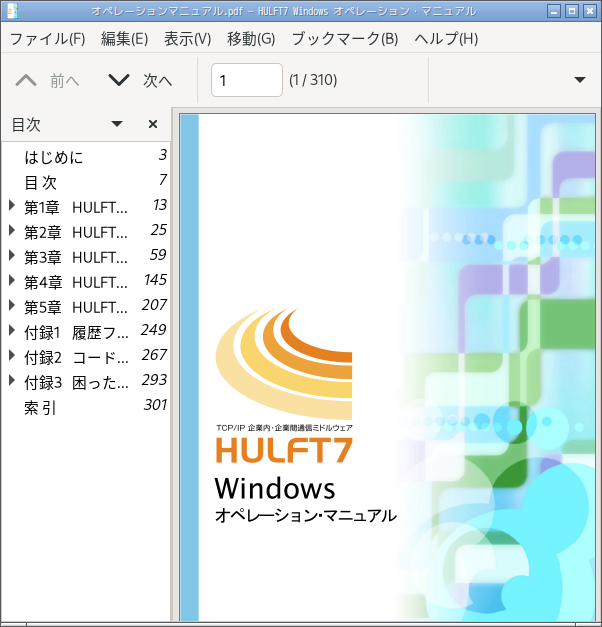
Task: Click the window application icon in title bar
Action: click(12, 11)
